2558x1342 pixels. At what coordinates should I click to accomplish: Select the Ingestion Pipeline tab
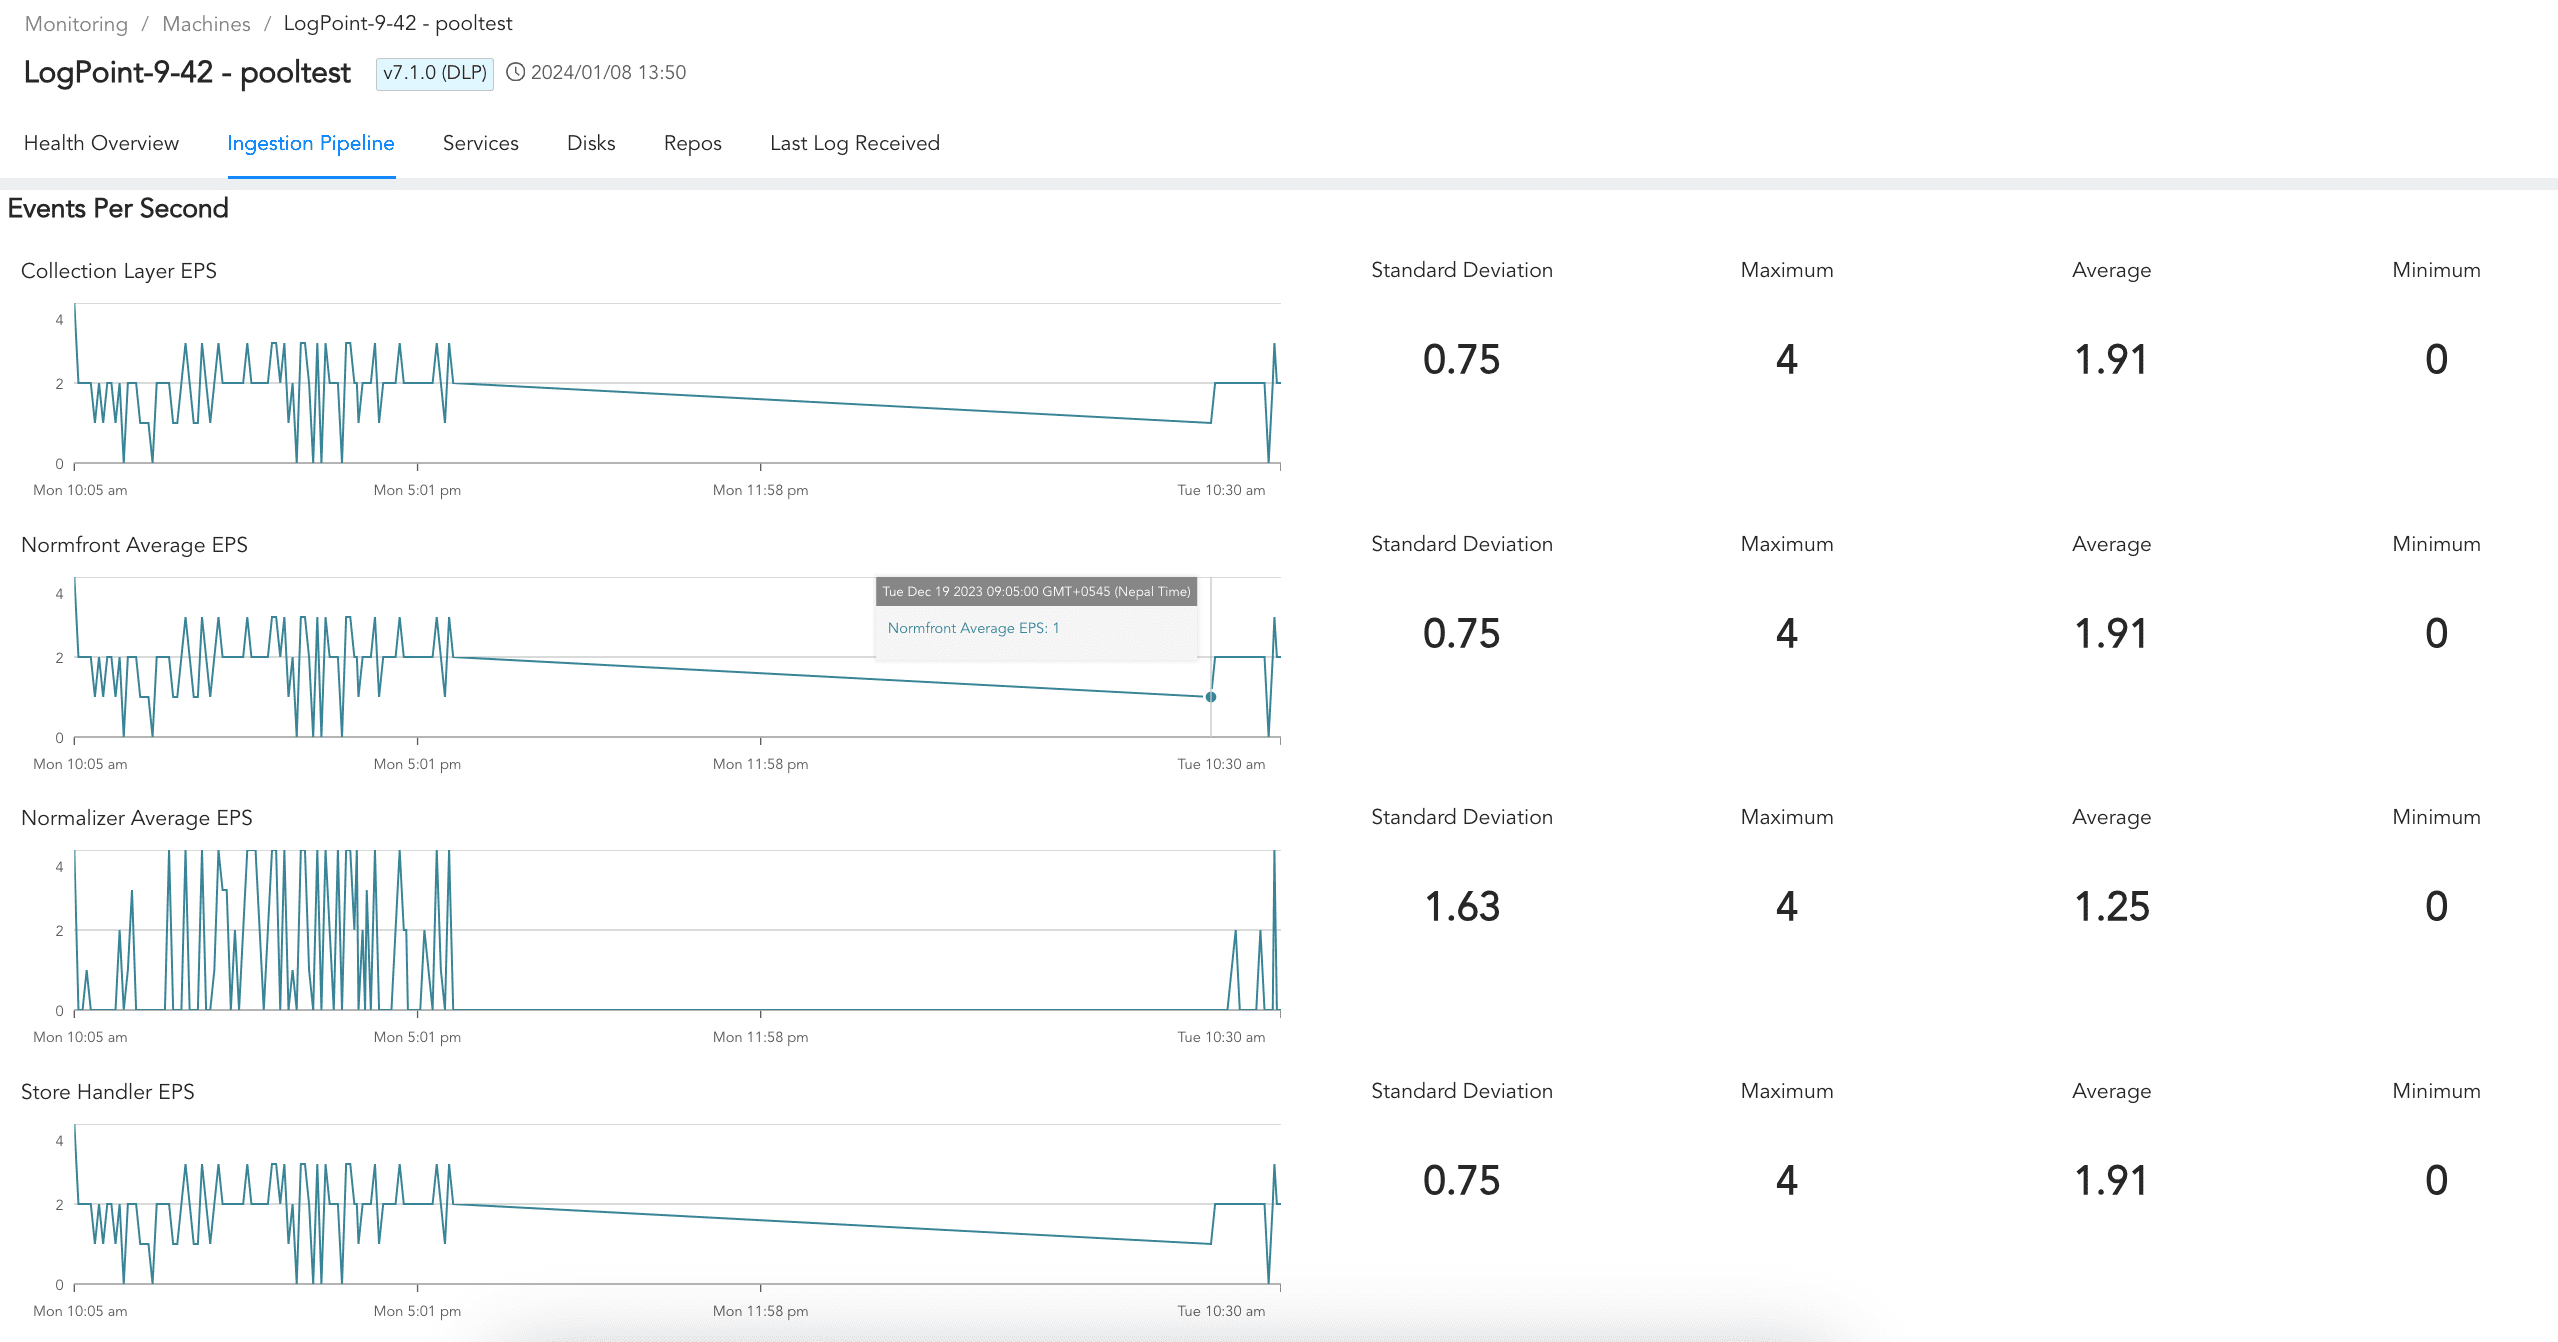tap(311, 143)
